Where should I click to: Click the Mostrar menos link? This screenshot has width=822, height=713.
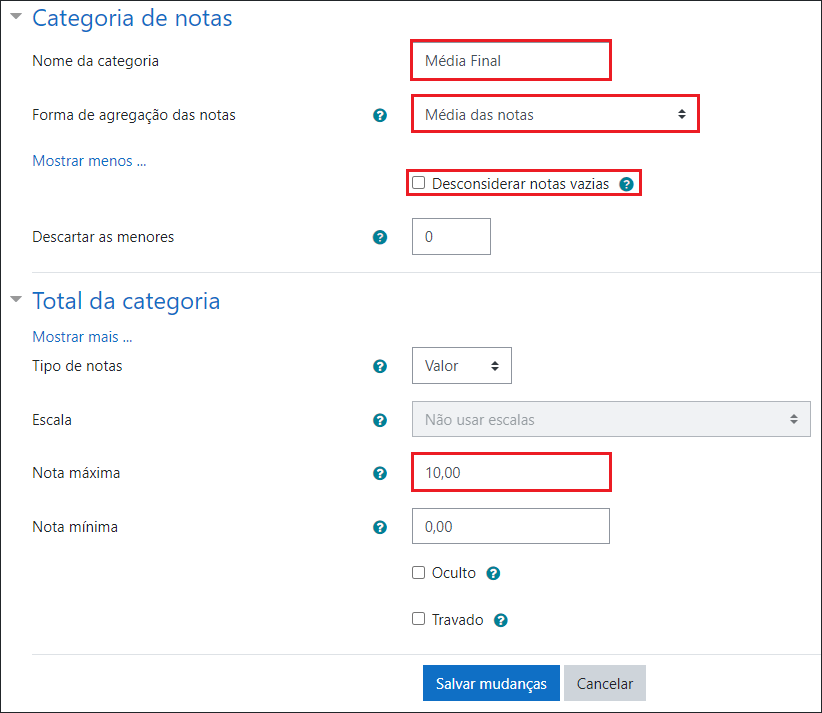point(89,161)
